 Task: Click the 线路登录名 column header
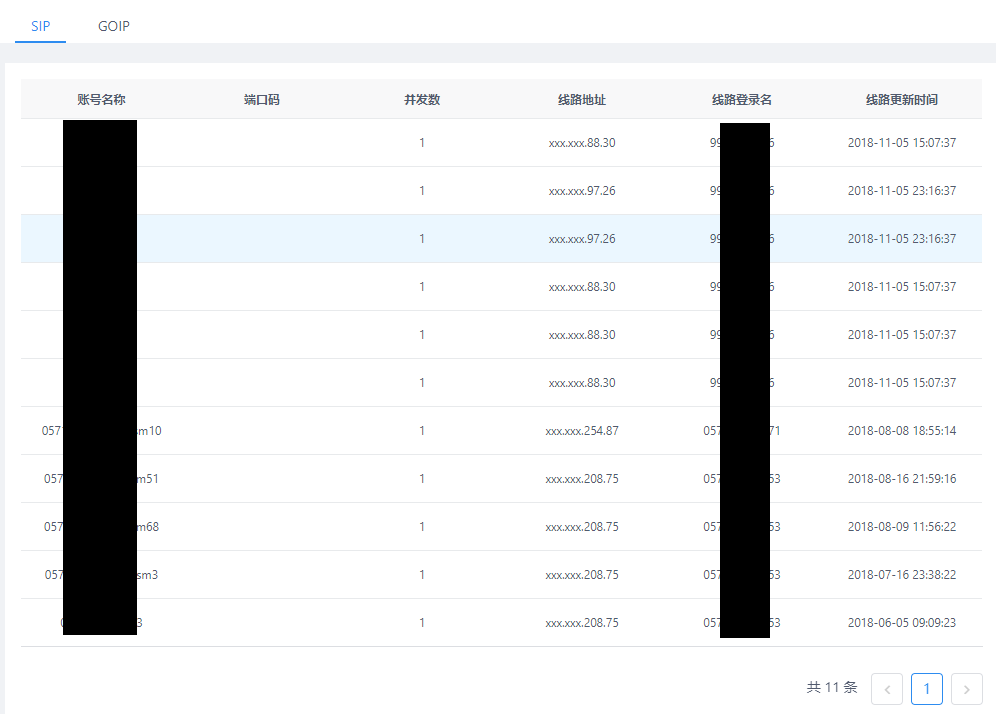point(742,99)
